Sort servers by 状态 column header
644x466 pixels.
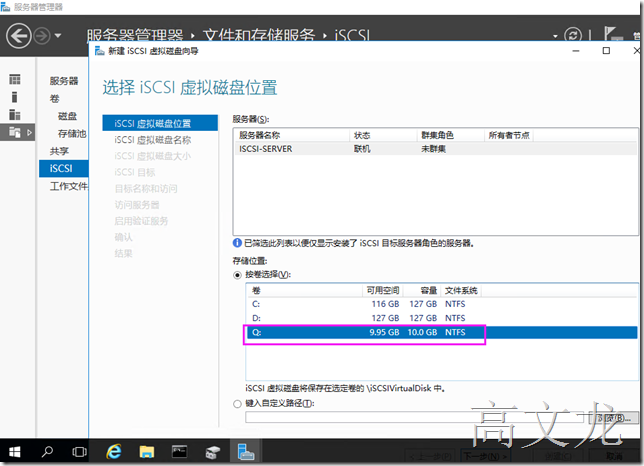click(384, 135)
